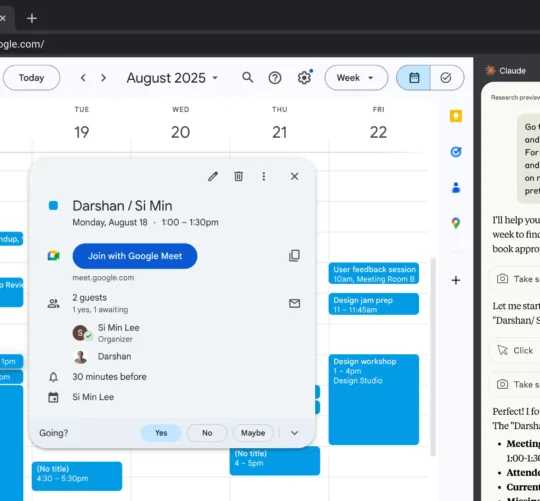This screenshot has height=501, width=540.
Task: Select Yes for Going response
Action: click(x=161, y=433)
